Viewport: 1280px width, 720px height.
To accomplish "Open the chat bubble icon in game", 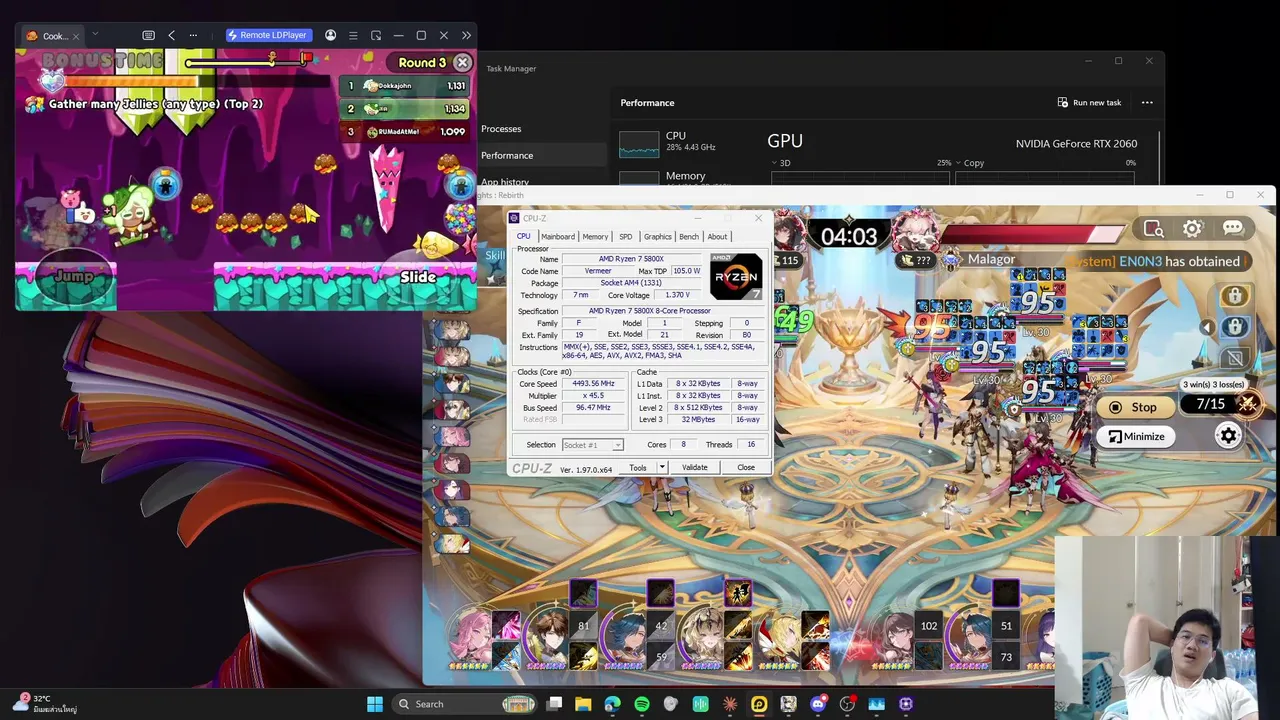I will click(x=1233, y=229).
